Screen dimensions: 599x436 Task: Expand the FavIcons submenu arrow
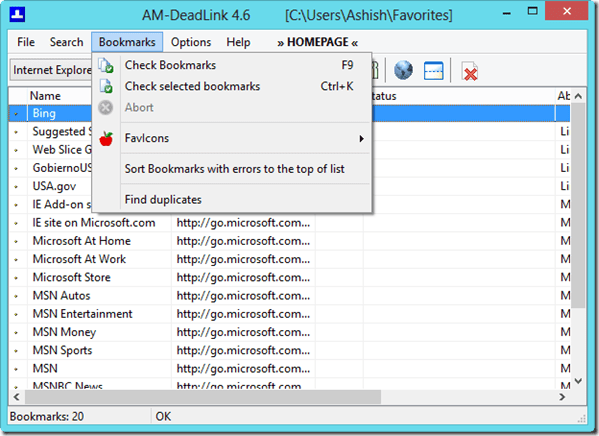(x=361, y=139)
